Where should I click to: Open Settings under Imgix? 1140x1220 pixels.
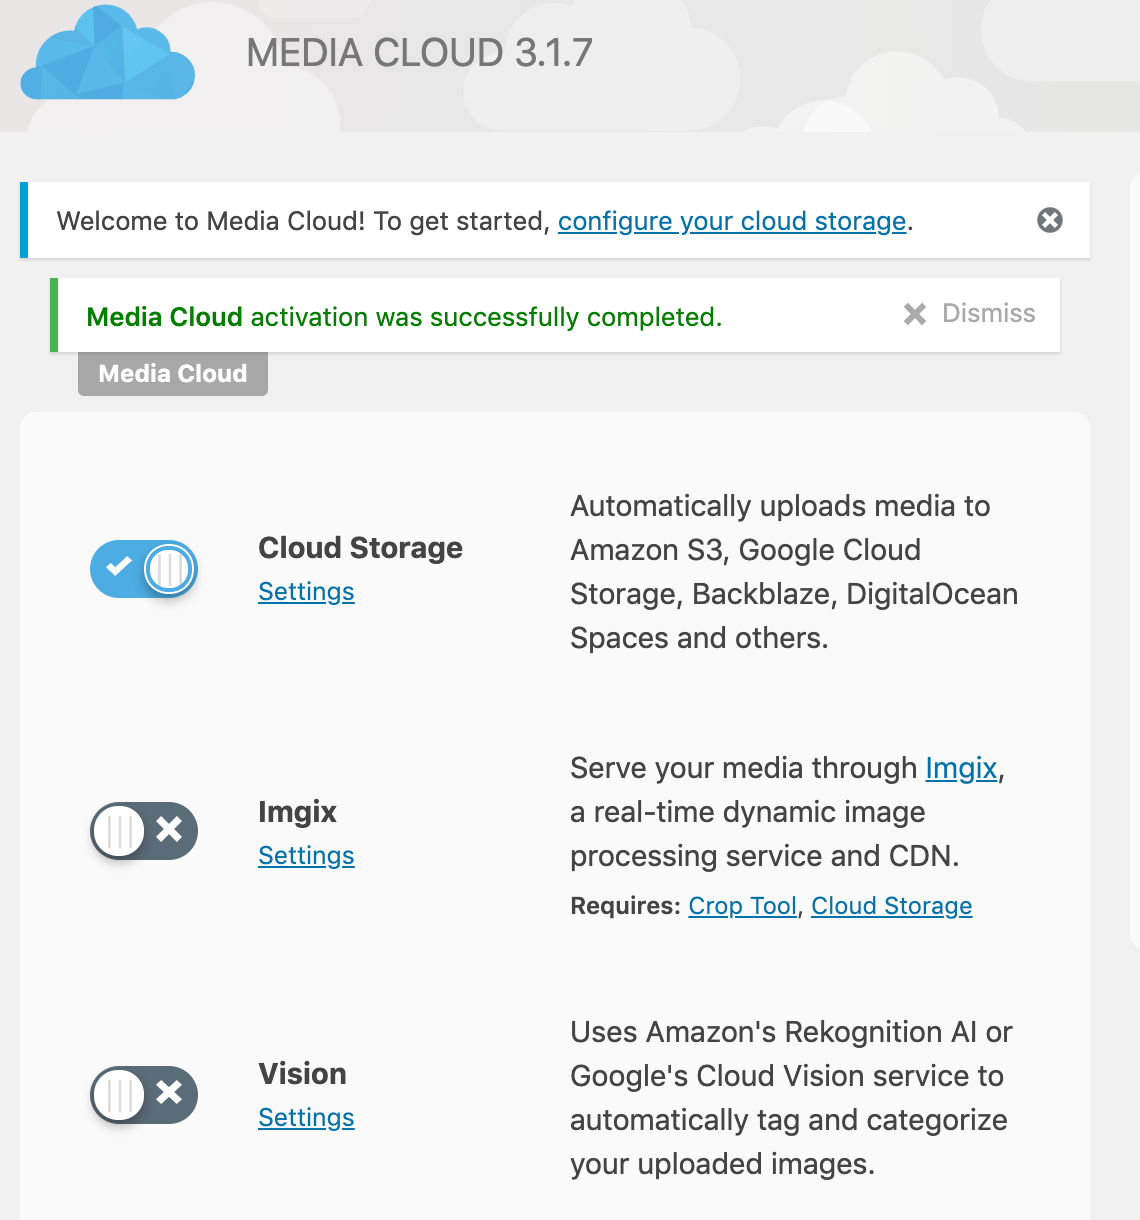306,856
